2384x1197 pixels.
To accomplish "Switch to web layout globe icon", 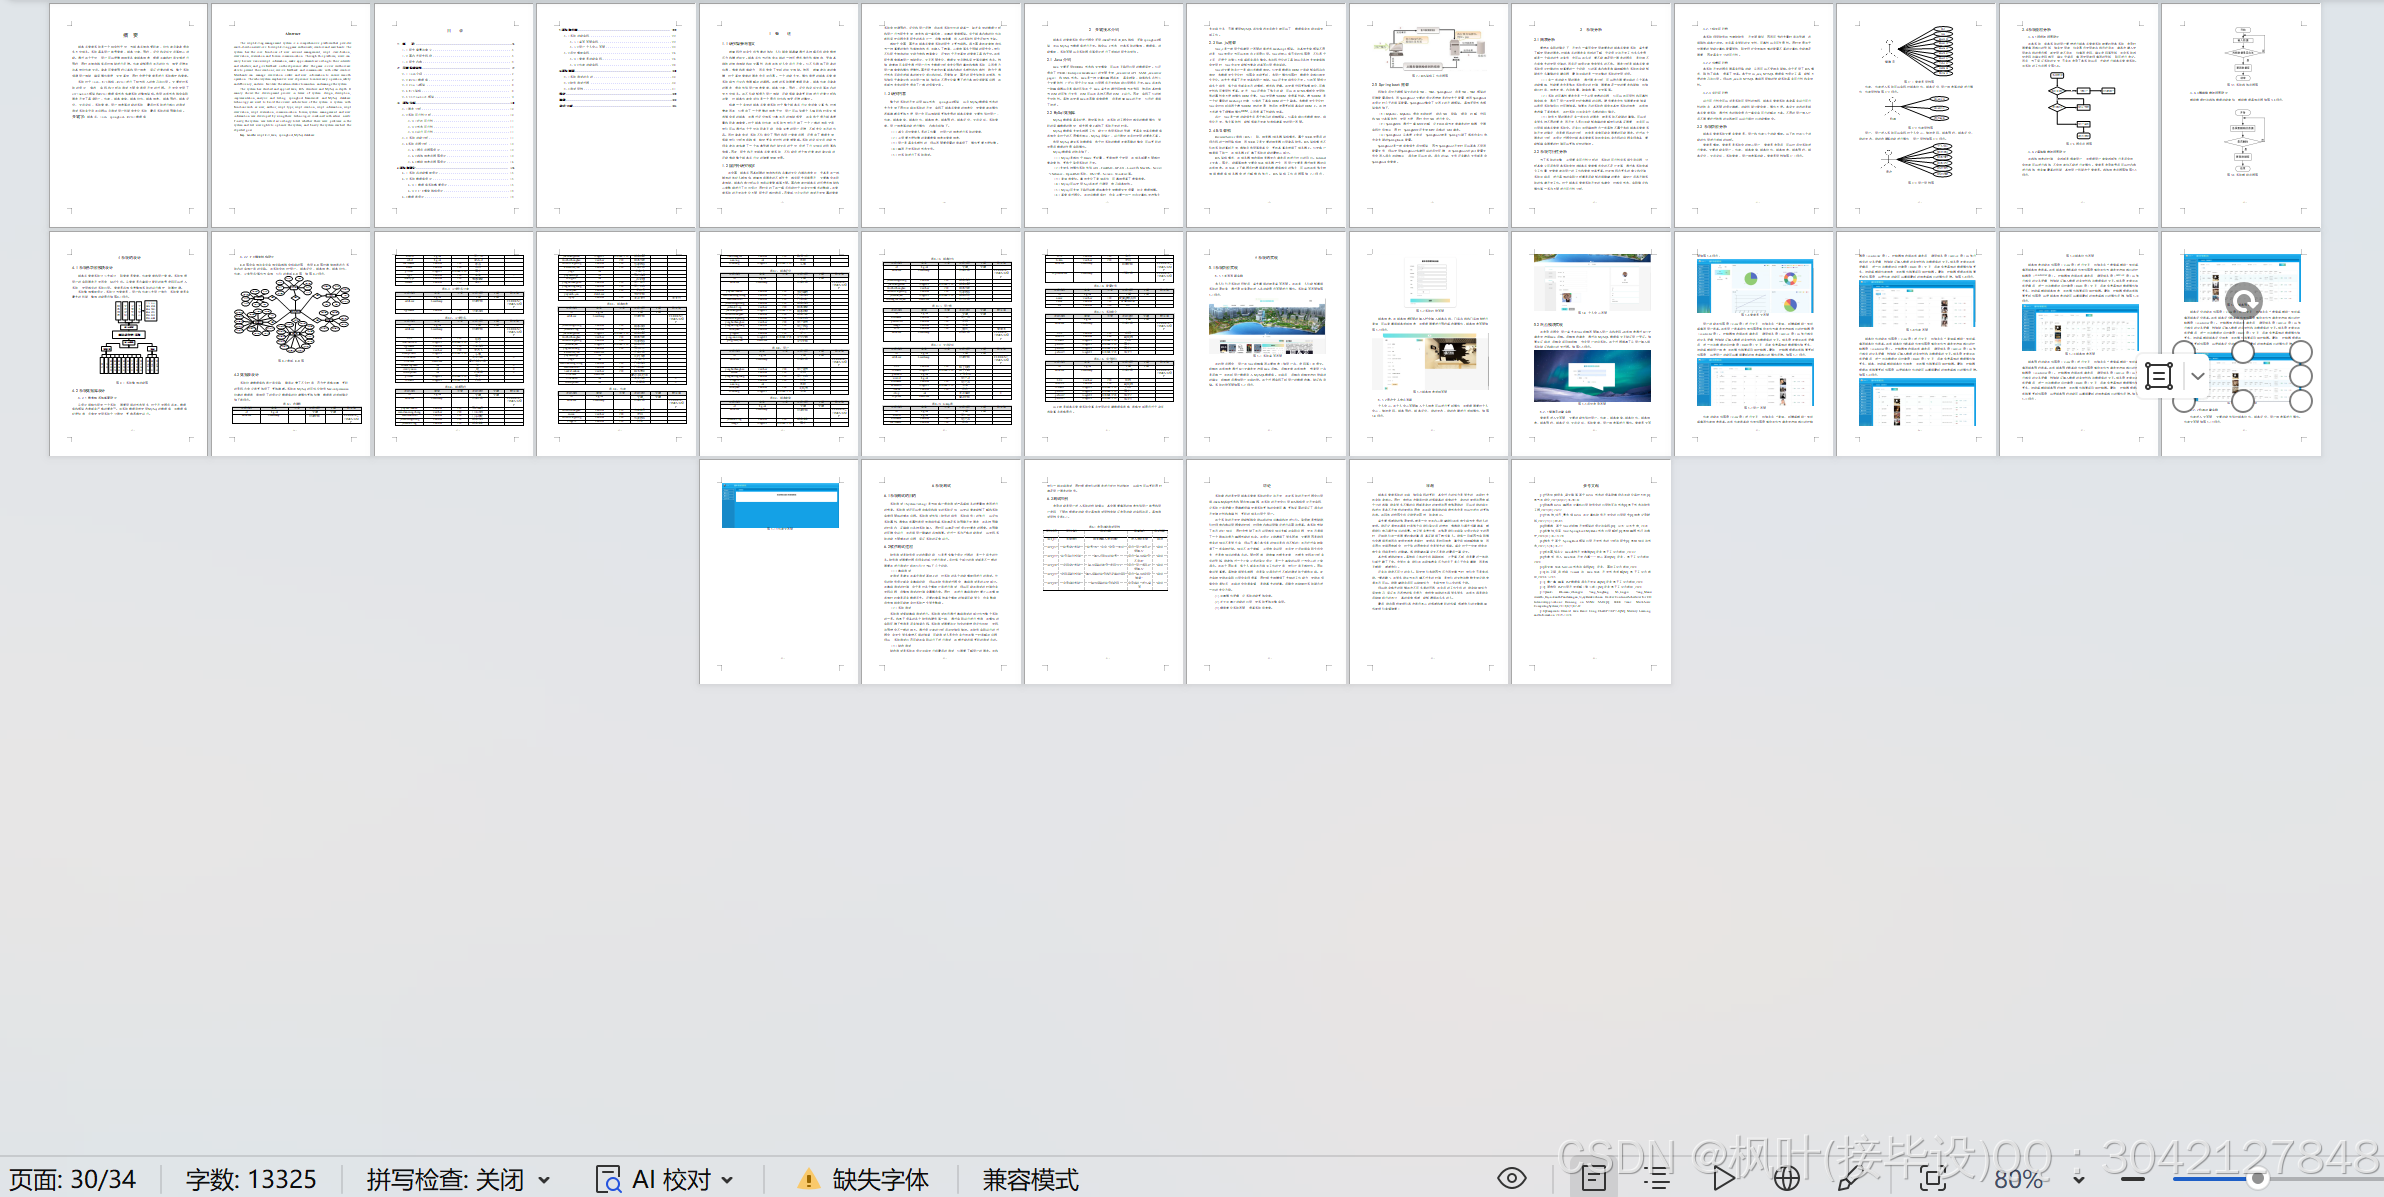I will tap(1787, 1178).
